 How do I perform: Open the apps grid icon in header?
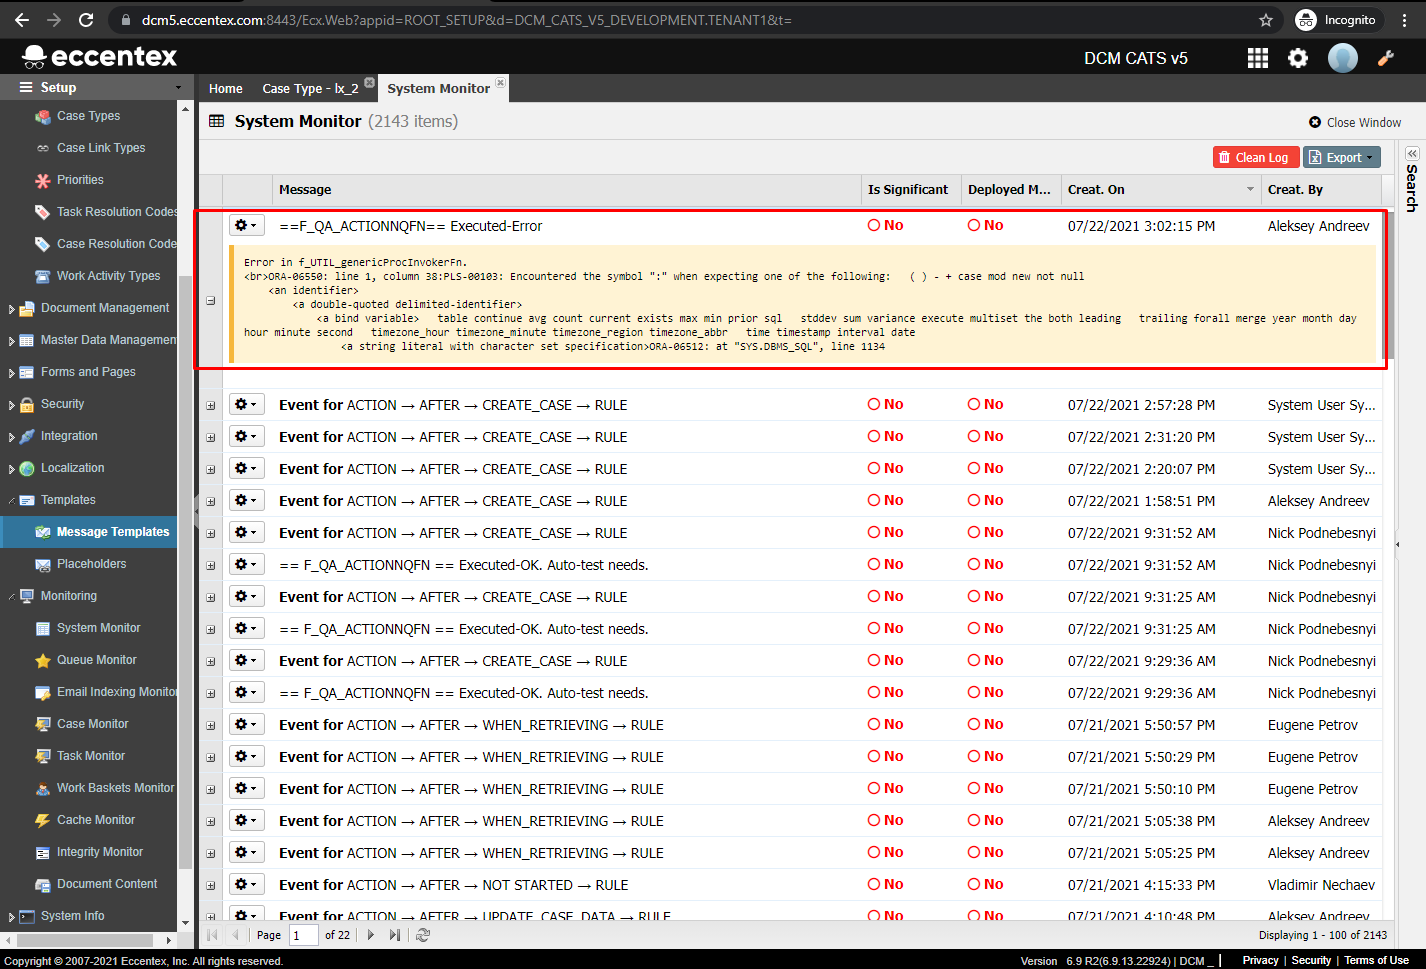1258,58
